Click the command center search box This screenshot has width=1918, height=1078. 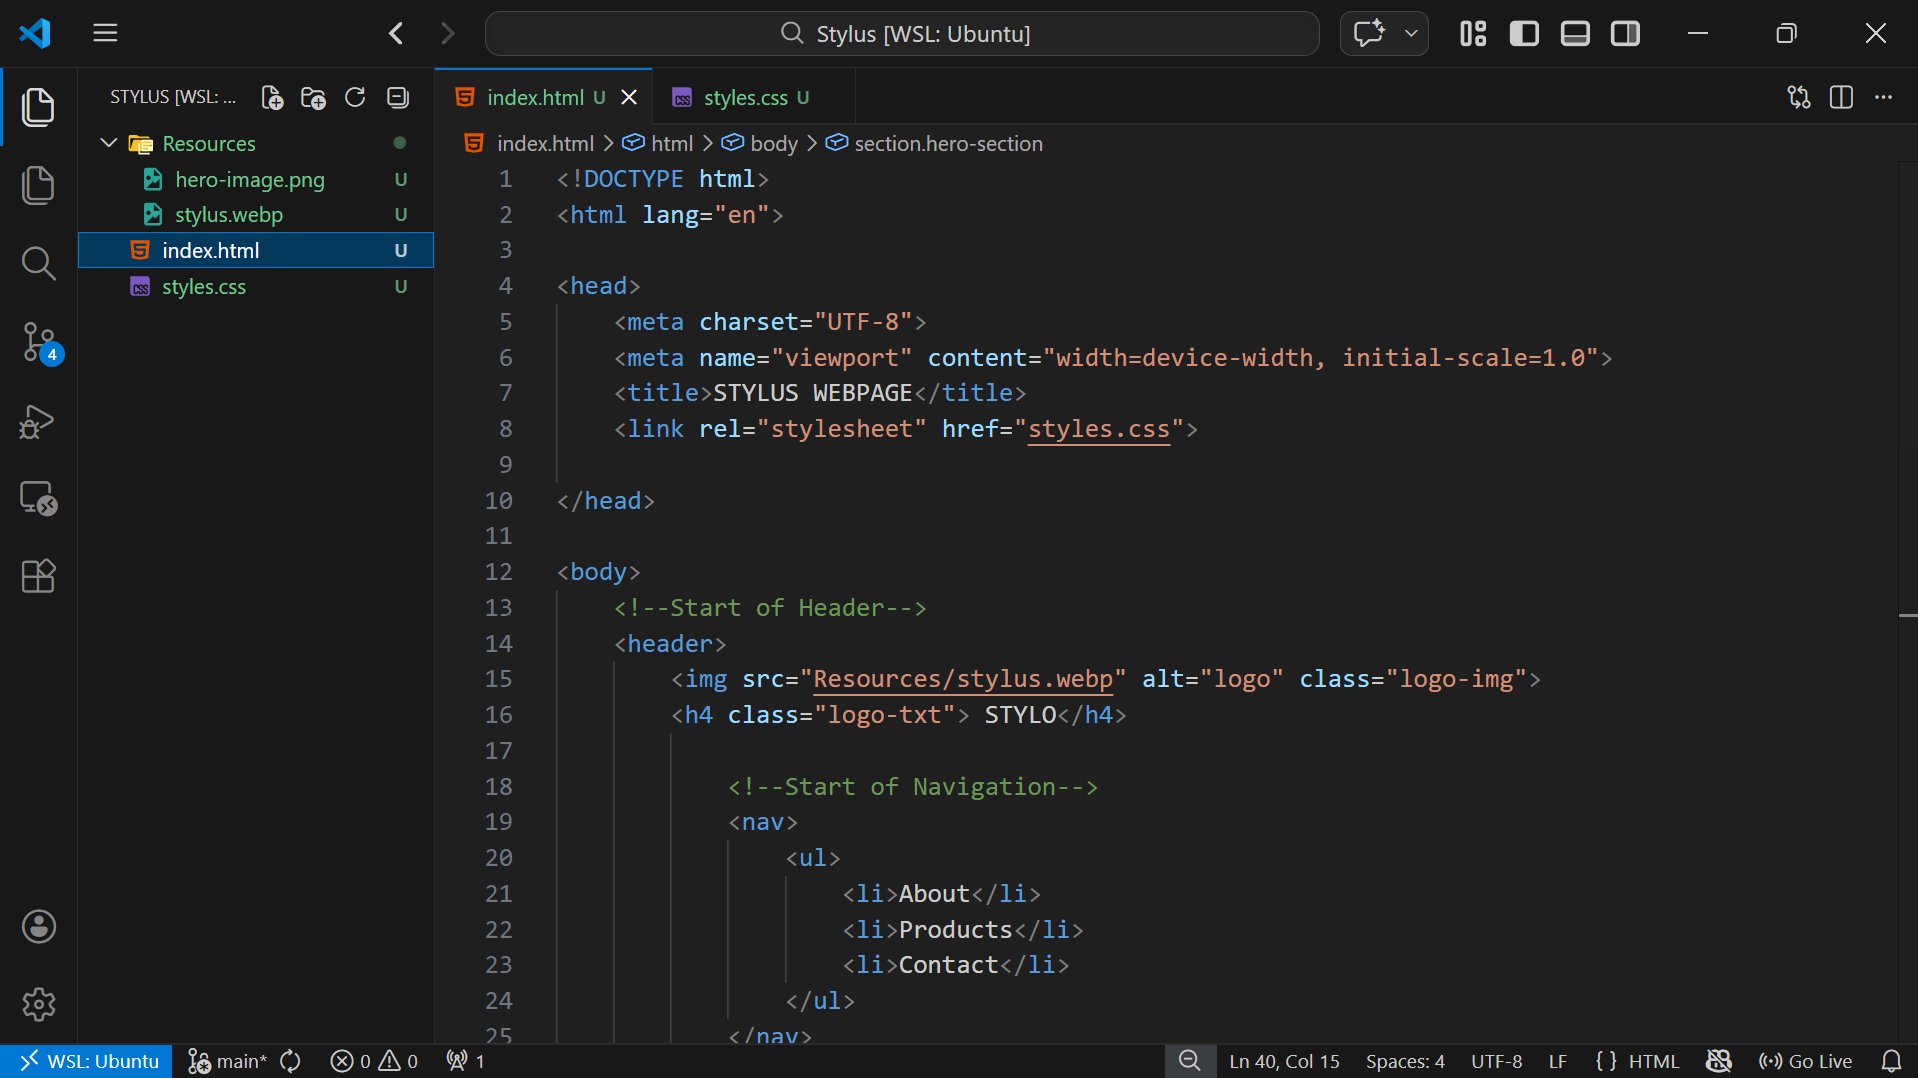(x=902, y=33)
